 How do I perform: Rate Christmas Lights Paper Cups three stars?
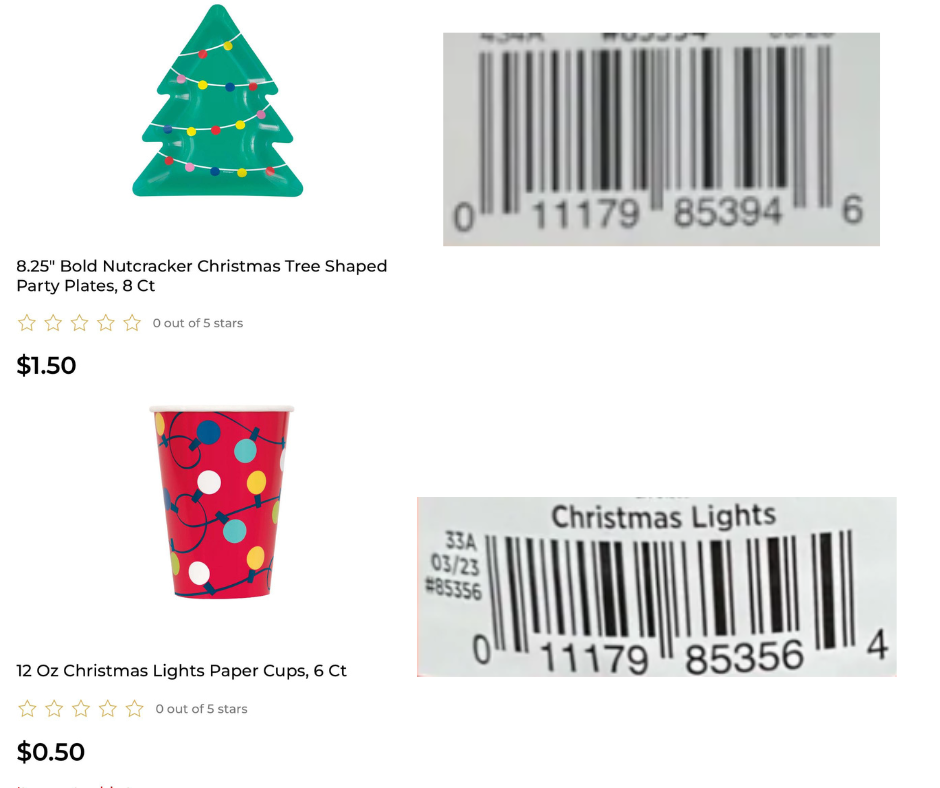(x=81, y=709)
